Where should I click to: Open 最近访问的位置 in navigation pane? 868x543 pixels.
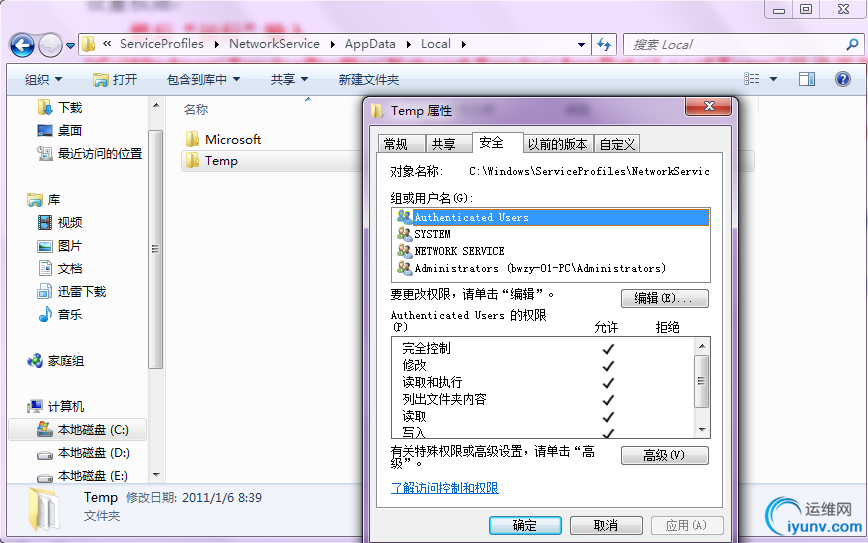point(100,154)
